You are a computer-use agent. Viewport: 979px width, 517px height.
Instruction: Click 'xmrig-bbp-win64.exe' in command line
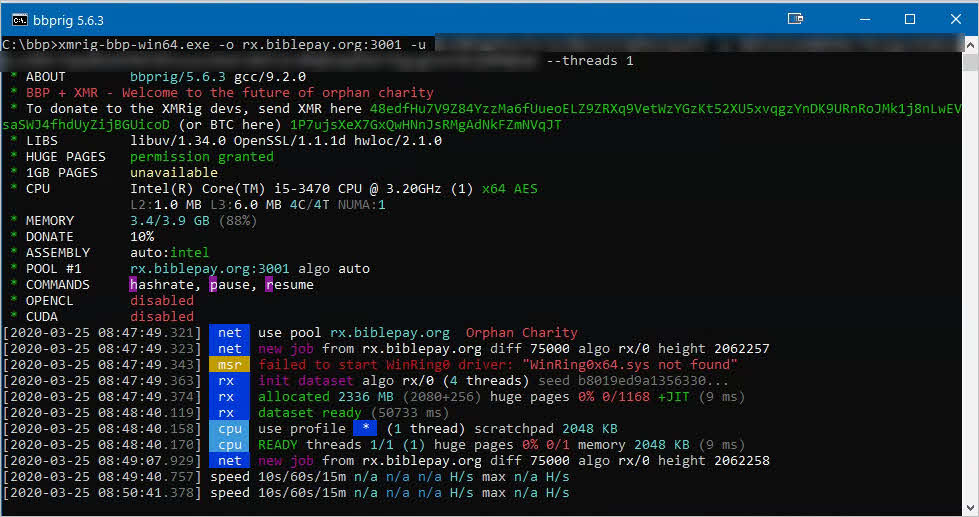[134, 45]
